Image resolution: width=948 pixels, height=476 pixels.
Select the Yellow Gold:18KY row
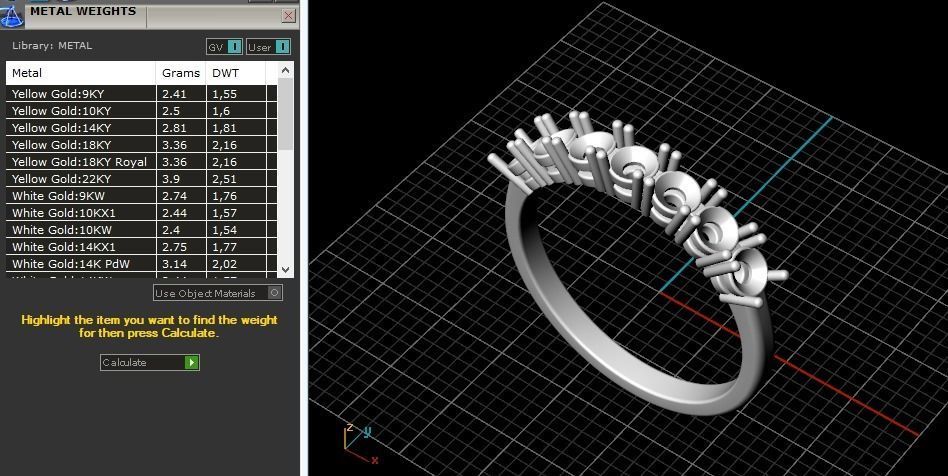[x=141, y=145]
